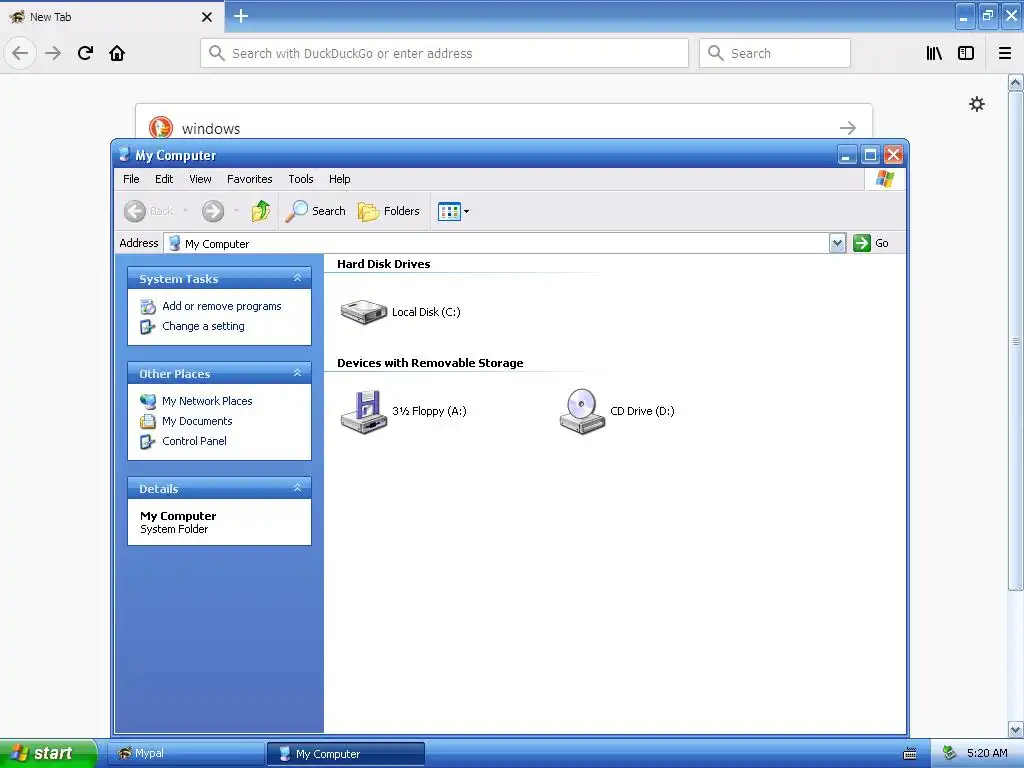Select CD Drive (D:) icon

[583, 411]
